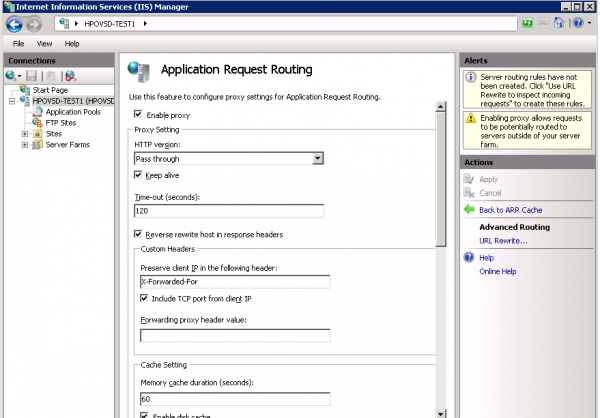This screenshot has width=600, height=418.
Task: Click the FTP Sites icon in tree
Action: (38, 123)
